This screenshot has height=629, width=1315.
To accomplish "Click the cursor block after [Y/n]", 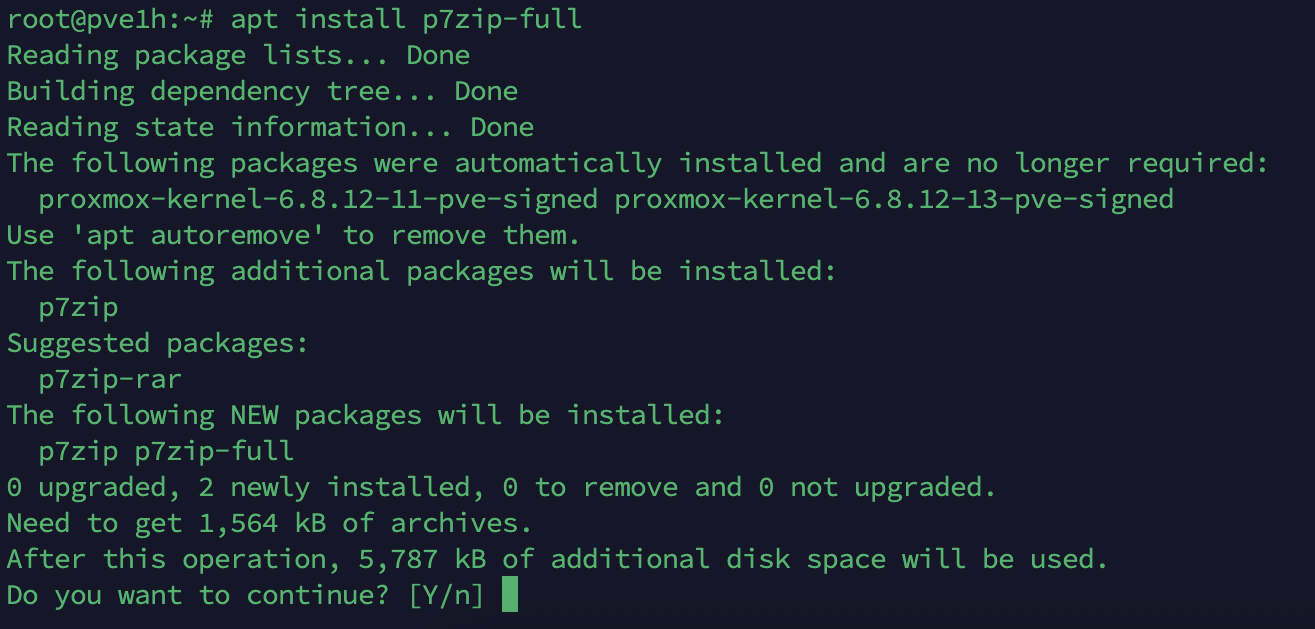I will click(x=510, y=595).
